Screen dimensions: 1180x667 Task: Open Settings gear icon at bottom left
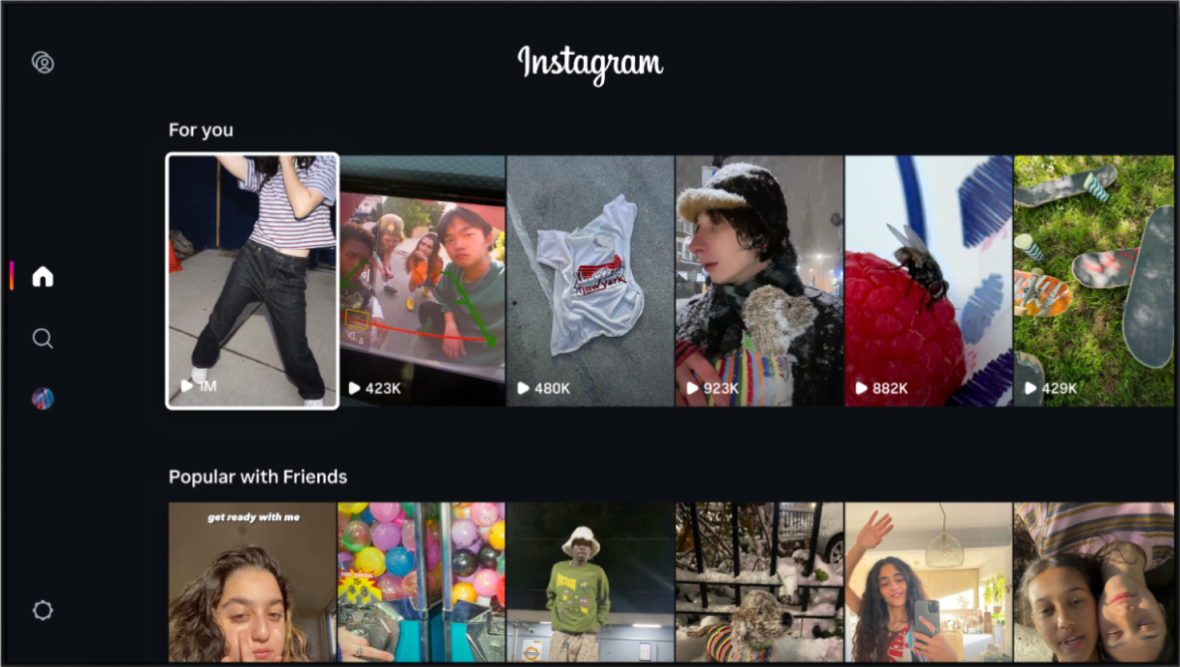(x=43, y=610)
